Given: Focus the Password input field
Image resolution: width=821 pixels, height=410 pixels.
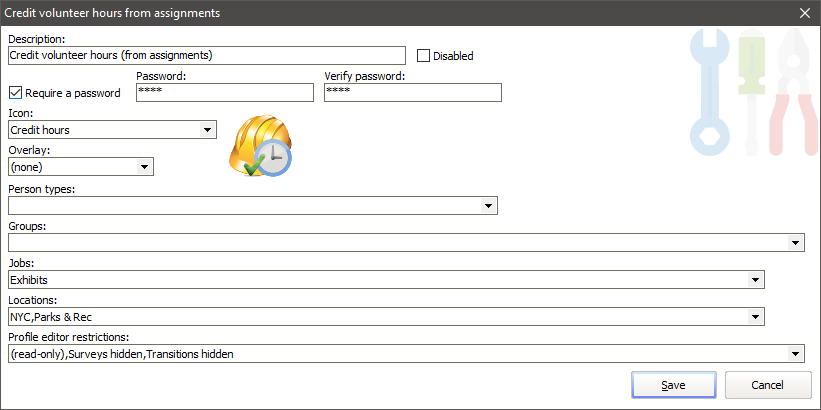Looking at the screenshot, I should [x=224, y=92].
